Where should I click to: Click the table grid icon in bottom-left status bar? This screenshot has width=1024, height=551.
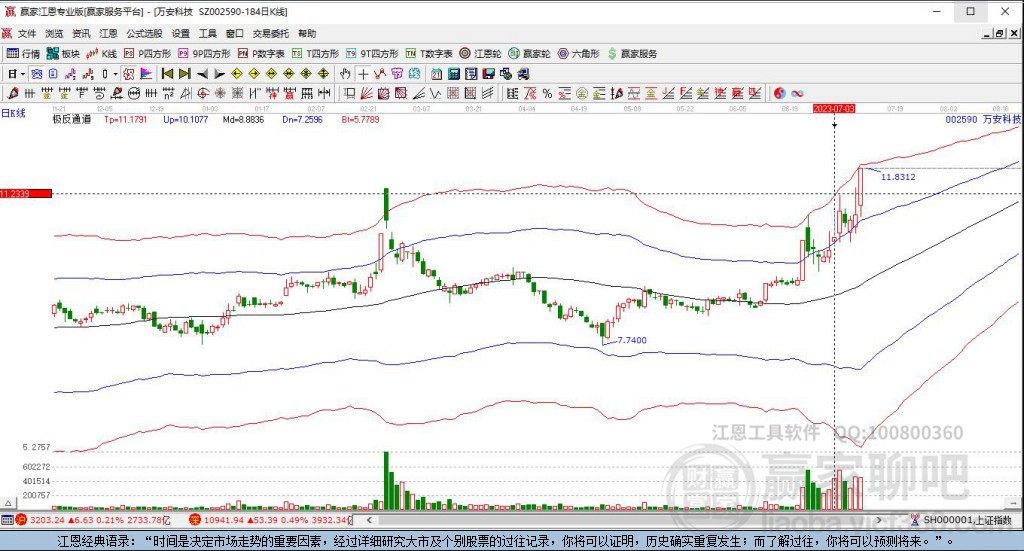tap(7, 520)
